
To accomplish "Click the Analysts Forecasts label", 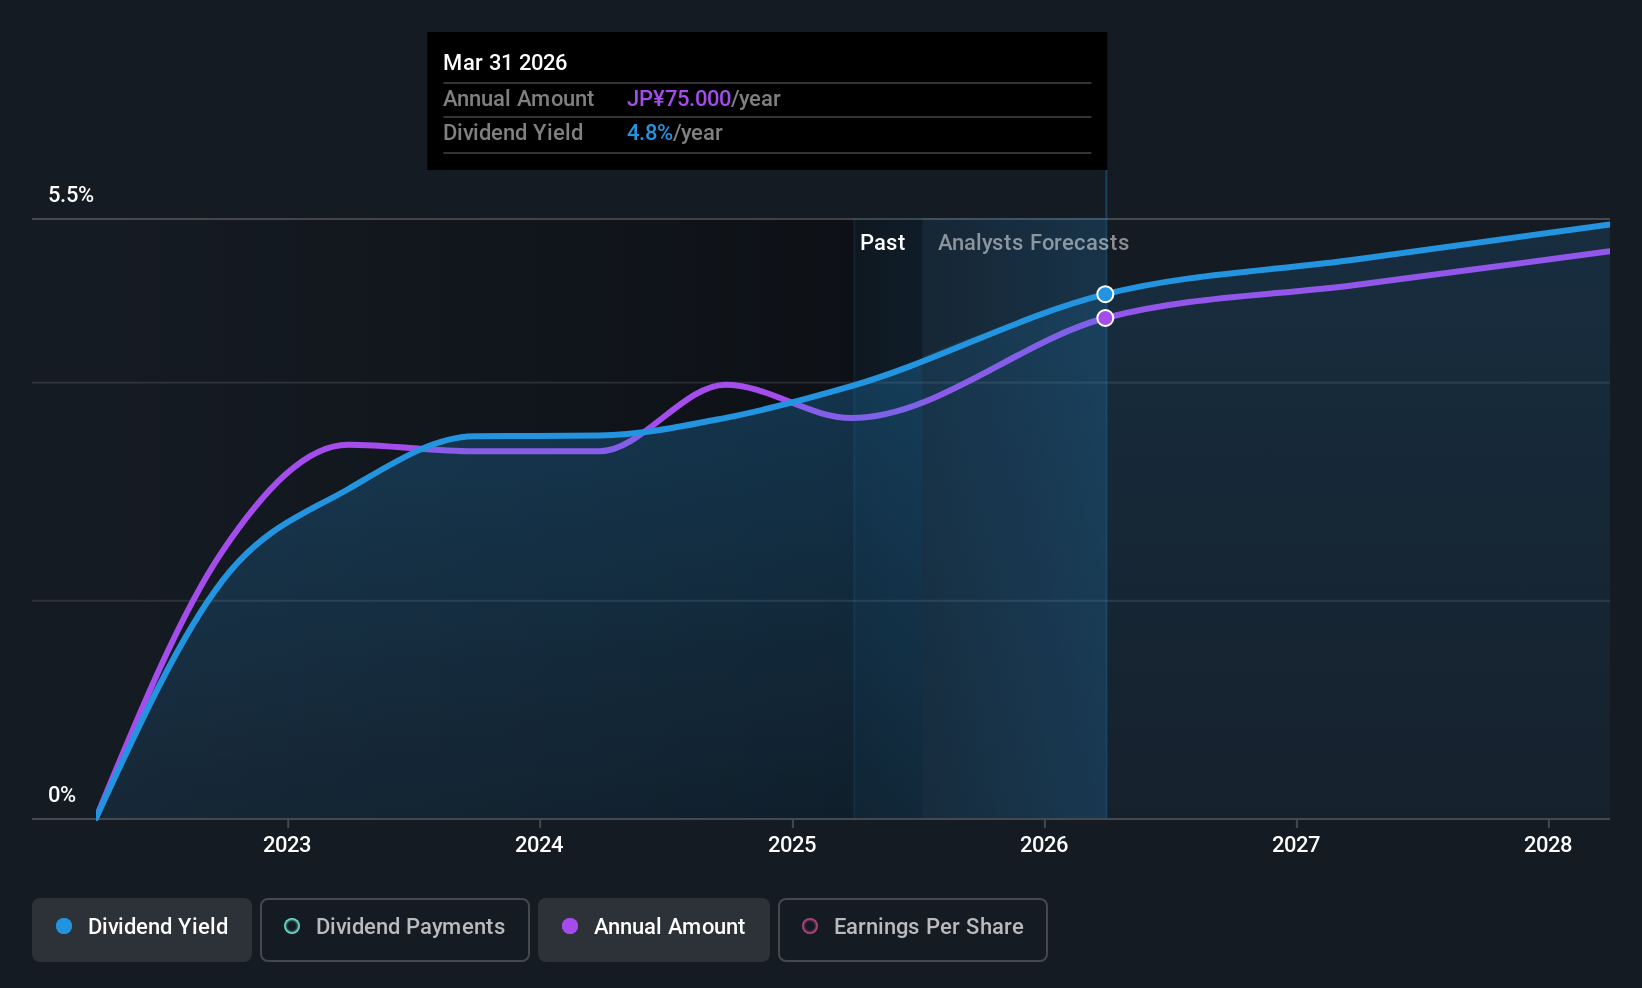I will coord(1033,243).
